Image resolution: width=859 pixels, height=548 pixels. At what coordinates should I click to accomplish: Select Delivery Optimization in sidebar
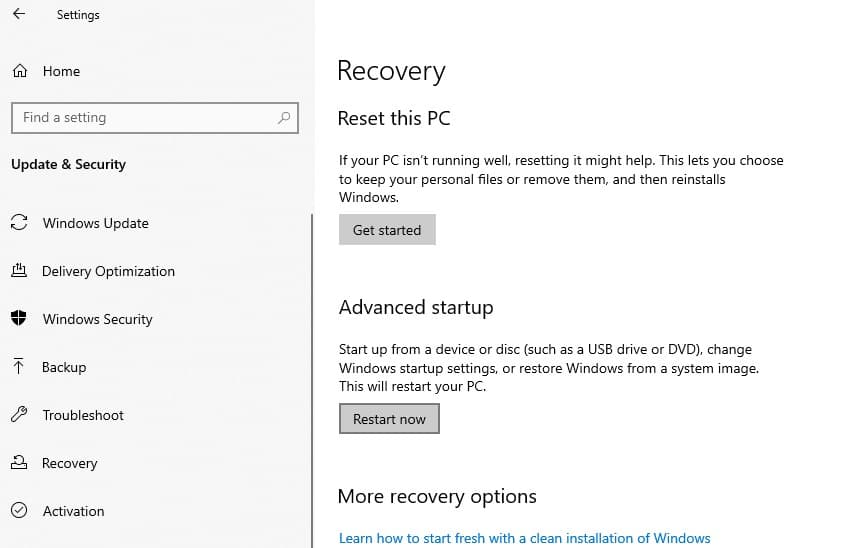[x=108, y=271]
